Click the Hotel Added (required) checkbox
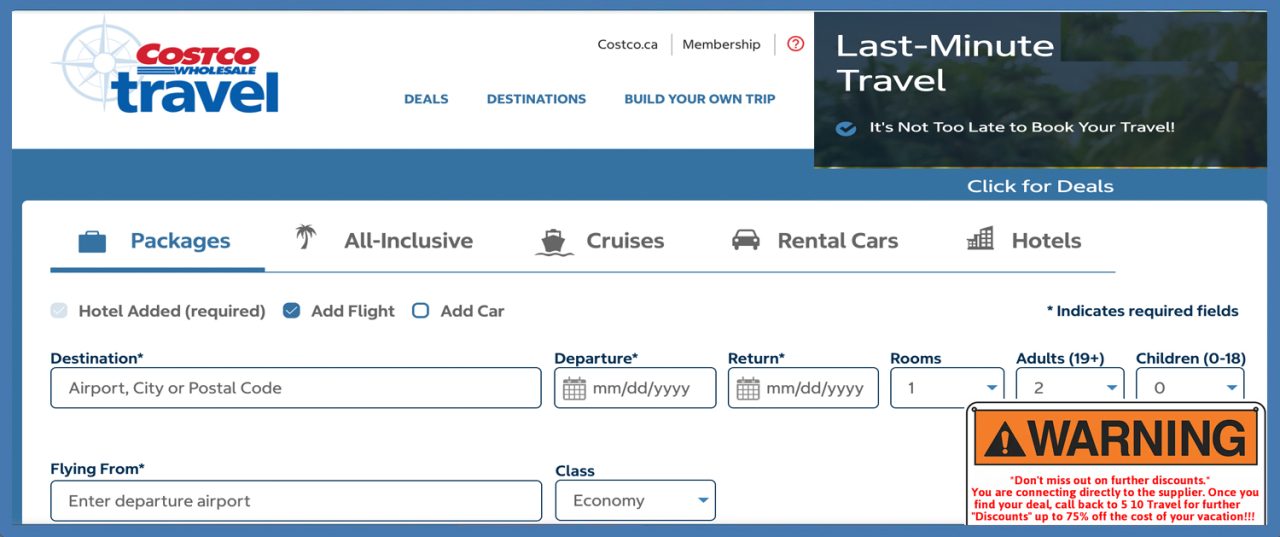Image resolution: width=1280 pixels, height=537 pixels. pyautogui.click(x=60, y=311)
